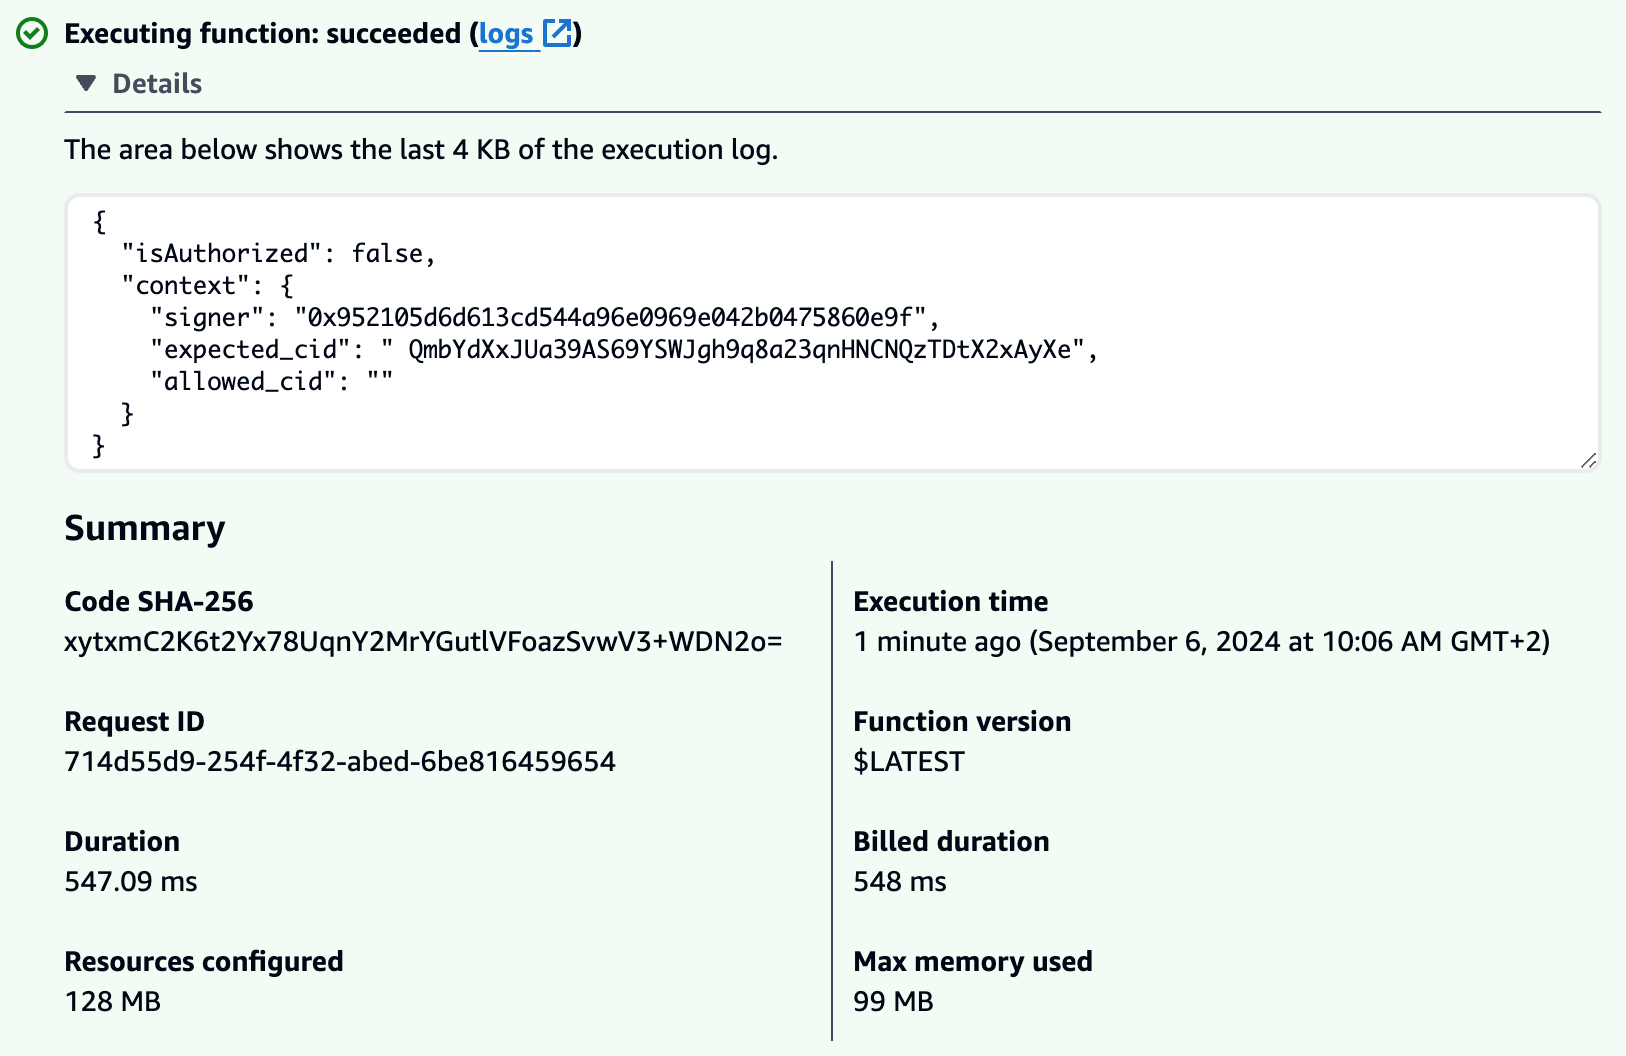Select the isAuthorized false value in the log

pyautogui.click(x=393, y=253)
